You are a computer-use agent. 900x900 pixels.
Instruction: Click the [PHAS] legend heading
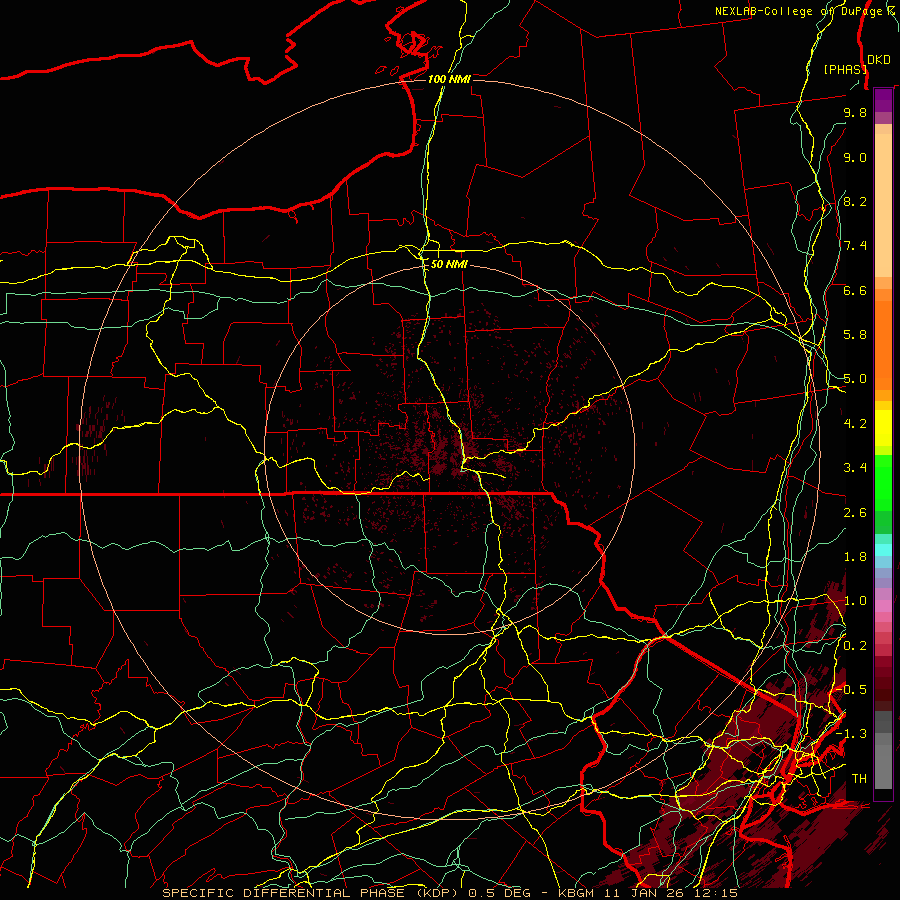click(x=845, y=69)
